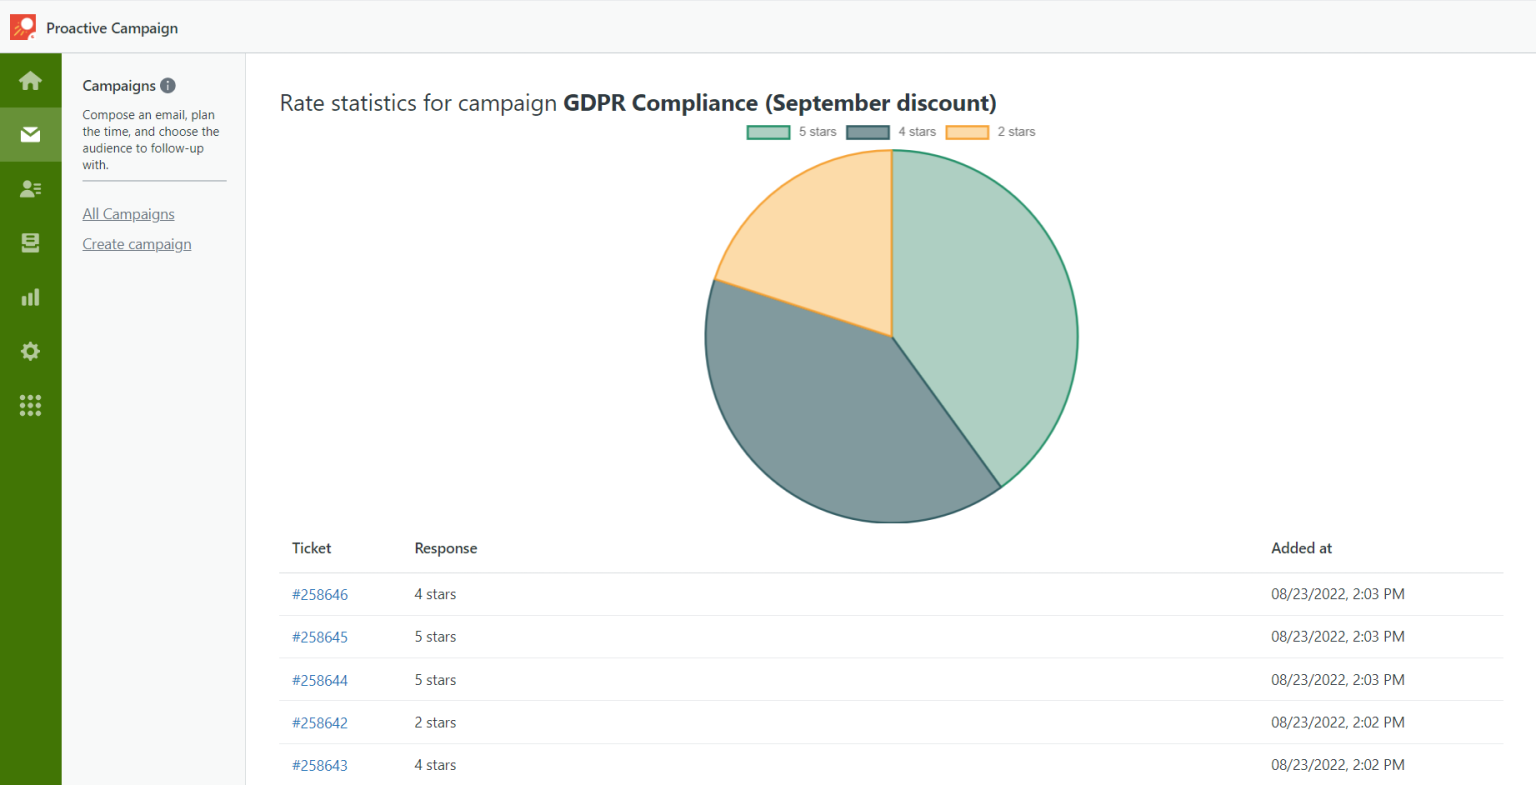The width and height of the screenshot is (1536, 785).
Task: Open ticket #258642
Action: (x=320, y=722)
